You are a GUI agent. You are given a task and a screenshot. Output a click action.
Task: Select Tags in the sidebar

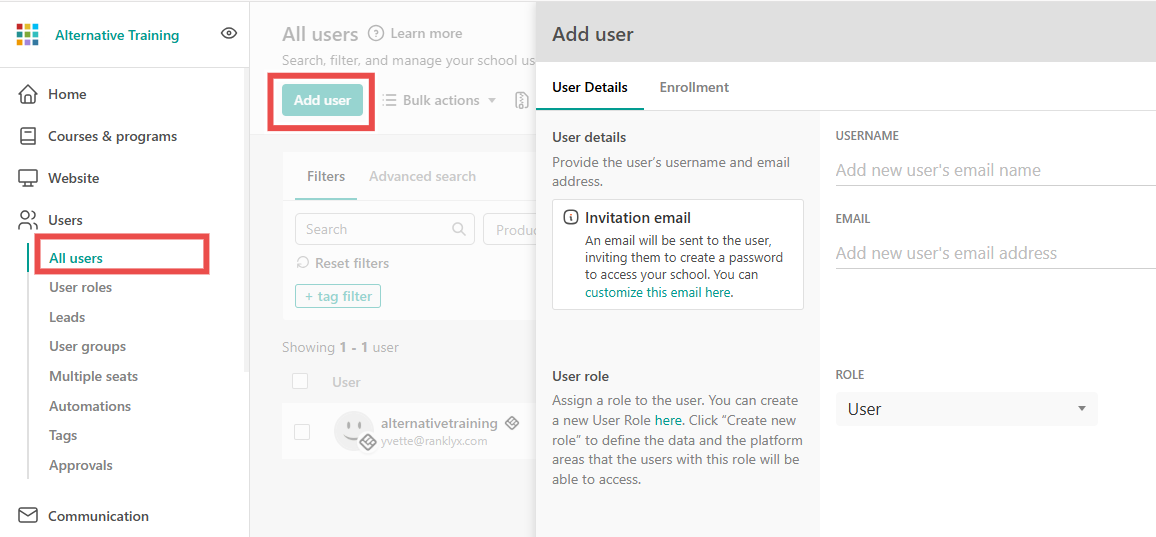(x=63, y=435)
